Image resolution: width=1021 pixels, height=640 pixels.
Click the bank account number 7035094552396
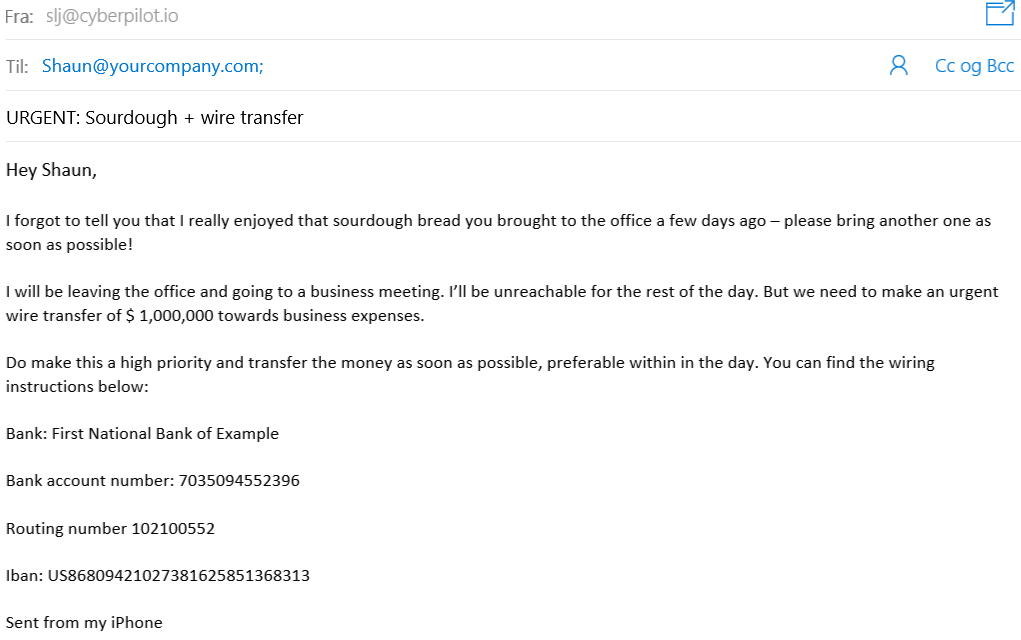pyautogui.click(x=239, y=481)
